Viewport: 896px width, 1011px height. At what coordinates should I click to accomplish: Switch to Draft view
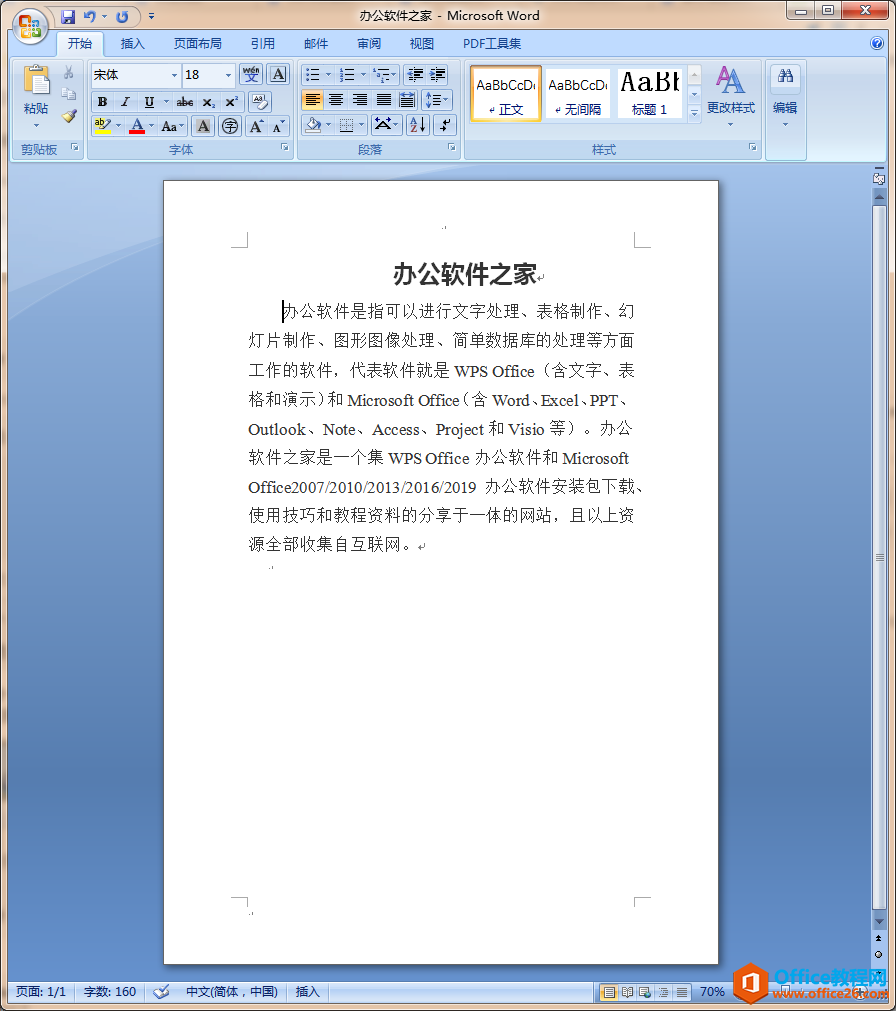coord(681,992)
